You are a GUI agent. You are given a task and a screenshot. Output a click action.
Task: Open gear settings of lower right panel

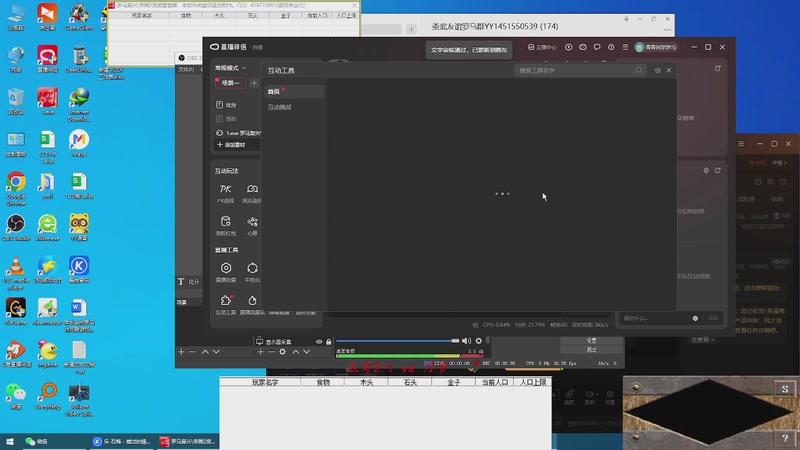[x=706, y=170]
